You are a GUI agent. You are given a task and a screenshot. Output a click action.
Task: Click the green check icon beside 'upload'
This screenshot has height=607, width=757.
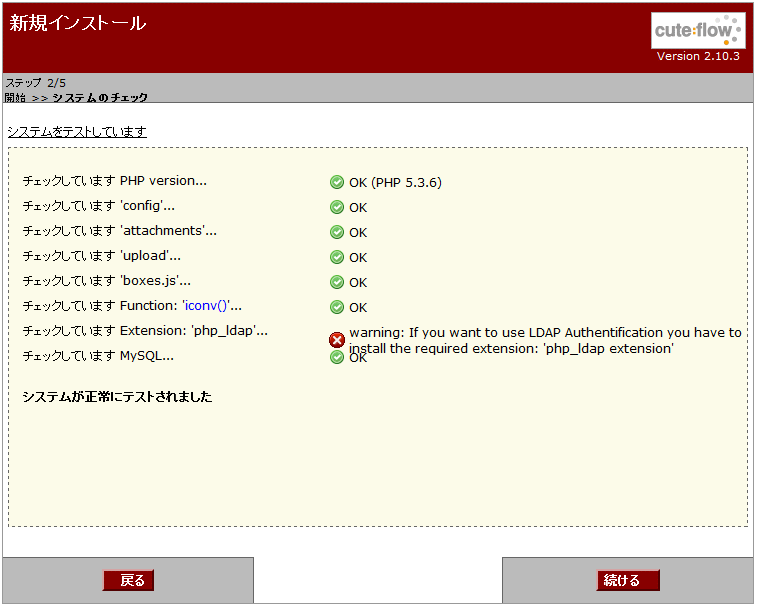[337, 257]
